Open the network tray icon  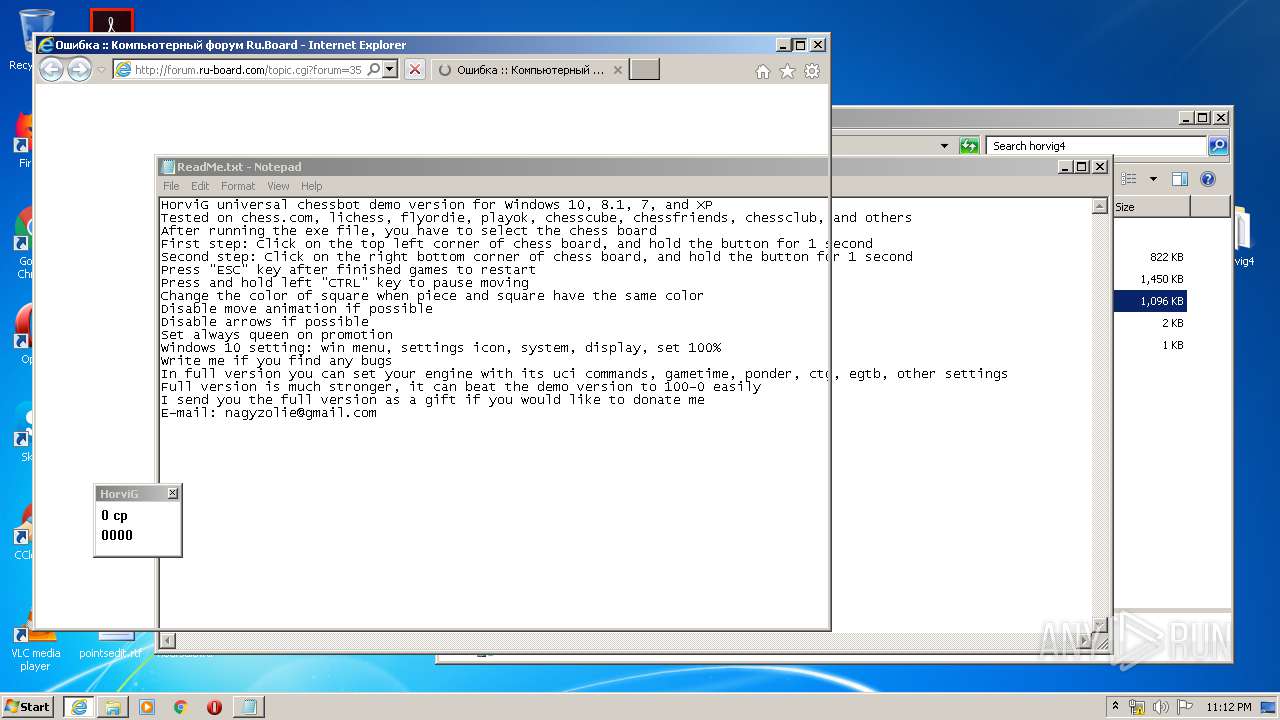1137,706
